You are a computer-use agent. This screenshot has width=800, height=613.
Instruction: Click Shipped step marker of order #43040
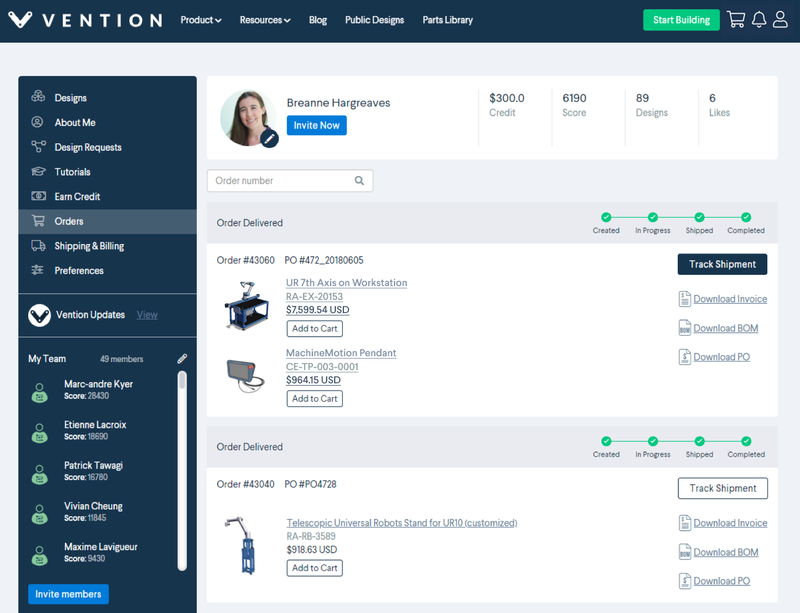coord(699,441)
